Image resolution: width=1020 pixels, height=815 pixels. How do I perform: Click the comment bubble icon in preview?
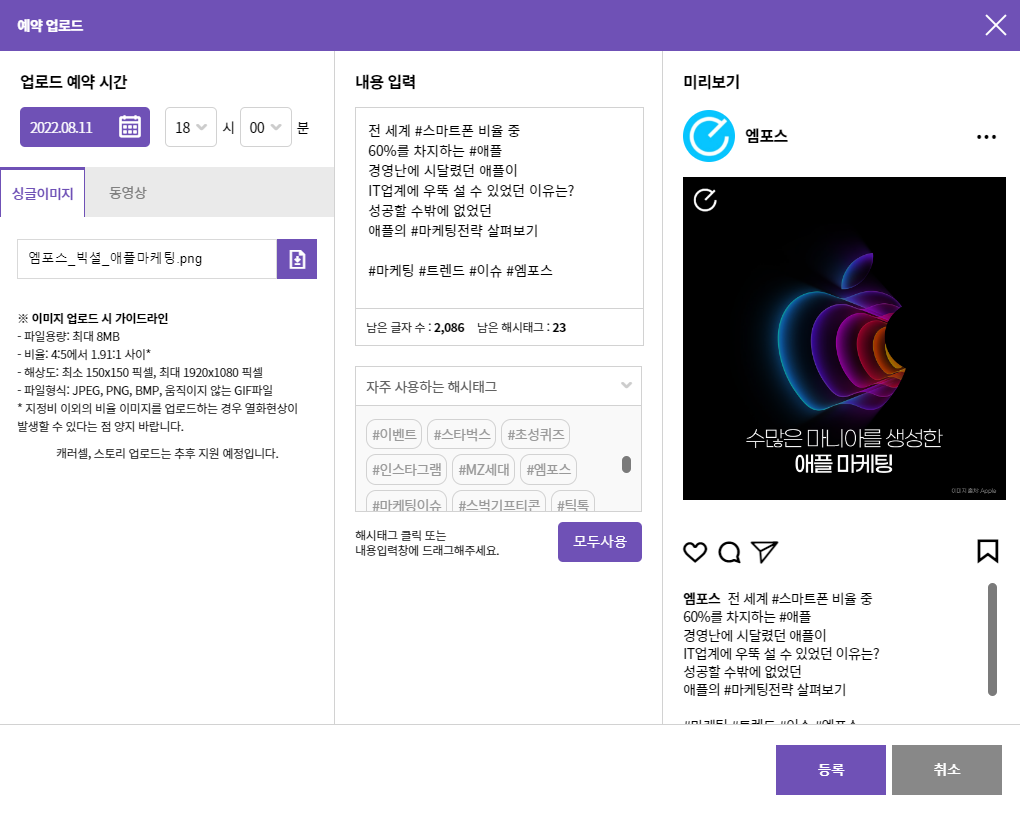[729, 552]
